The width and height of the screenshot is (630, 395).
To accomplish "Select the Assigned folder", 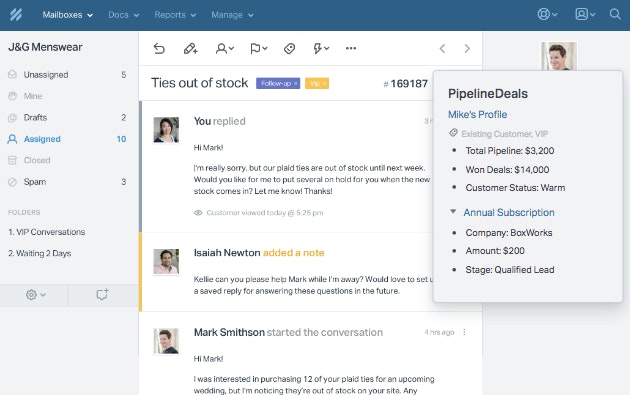I will point(67,139).
